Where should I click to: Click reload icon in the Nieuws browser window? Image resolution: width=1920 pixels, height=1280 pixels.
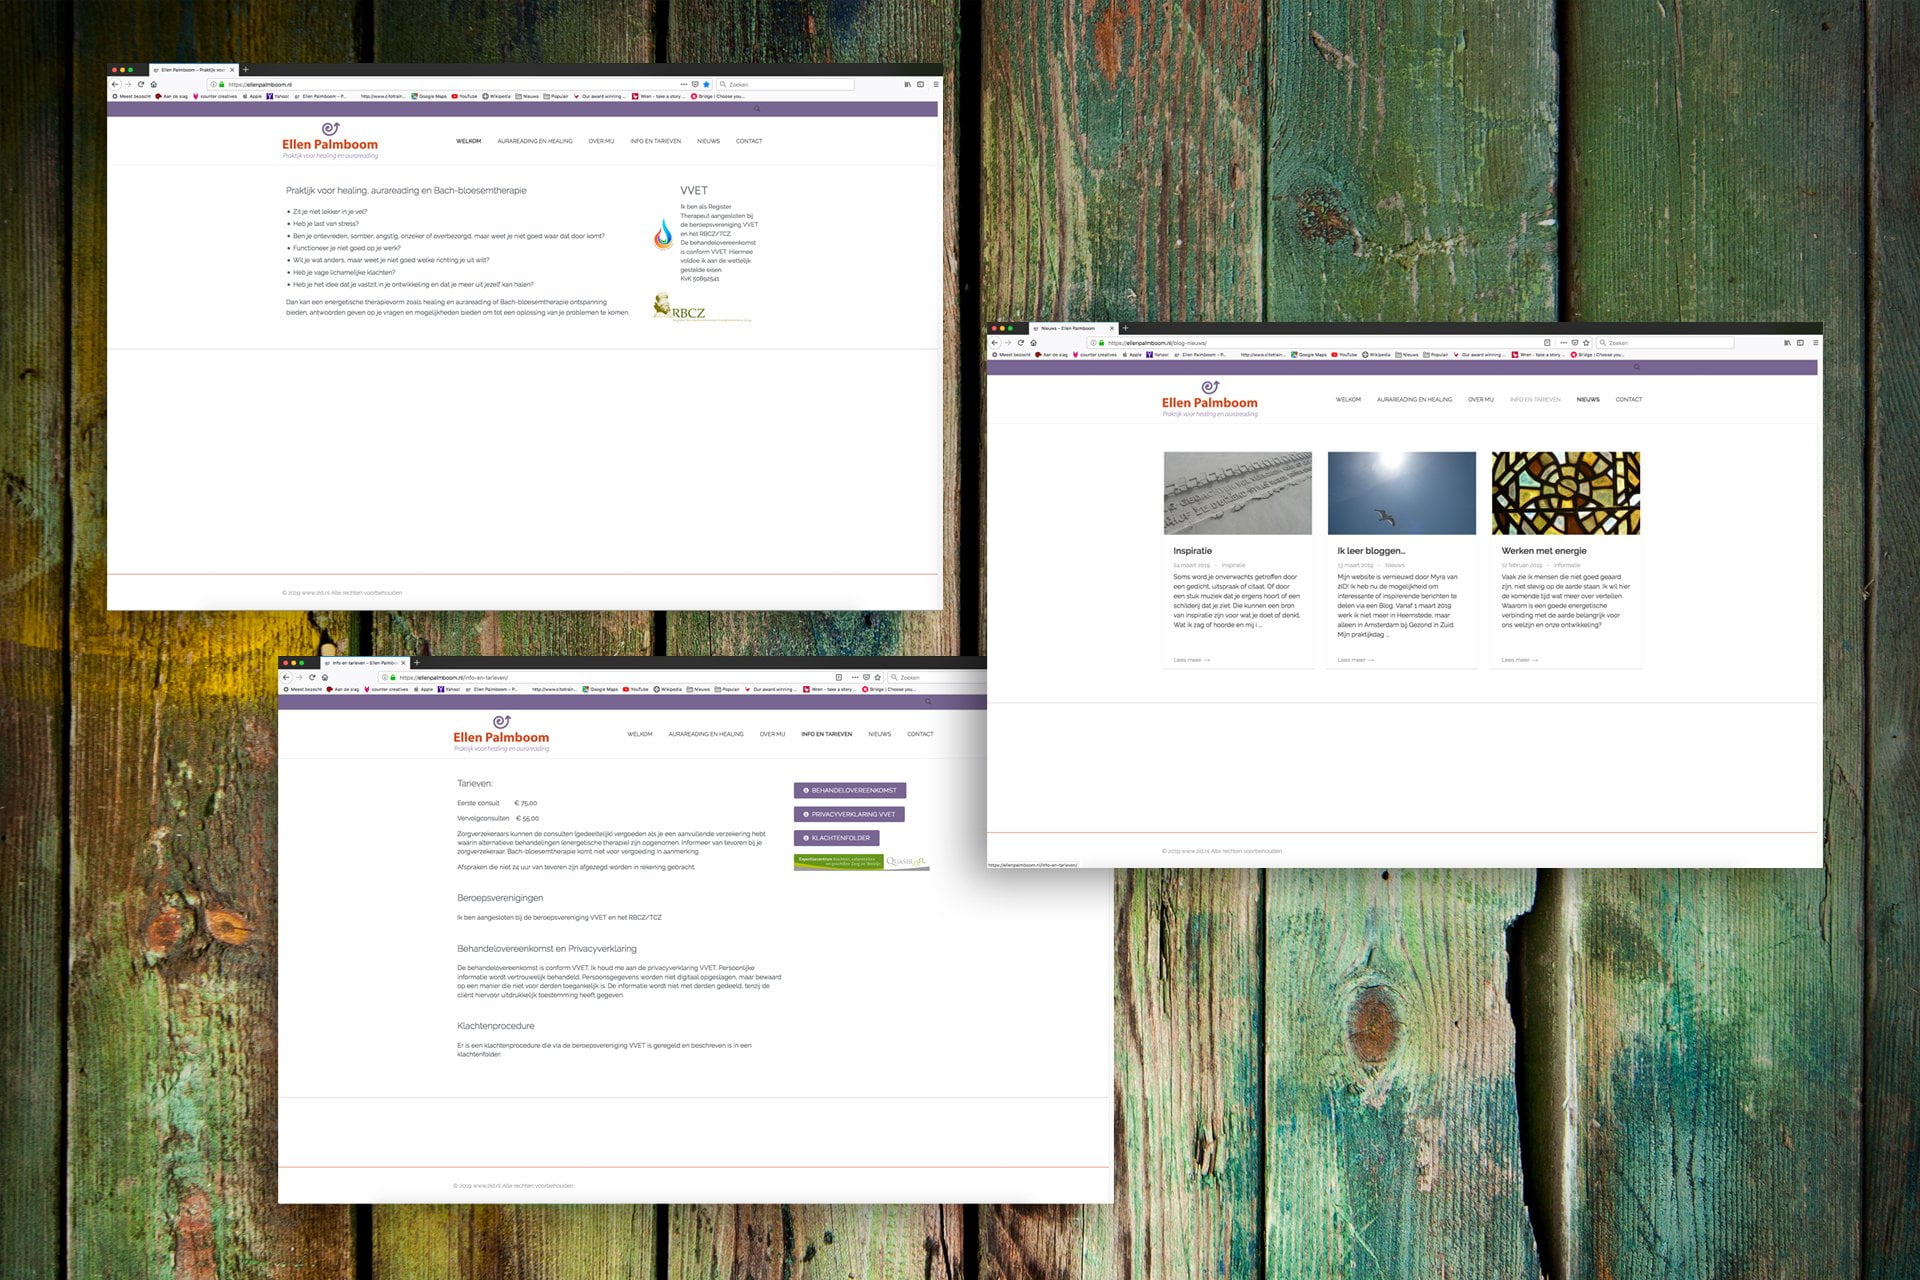pyautogui.click(x=1020, y=343)
